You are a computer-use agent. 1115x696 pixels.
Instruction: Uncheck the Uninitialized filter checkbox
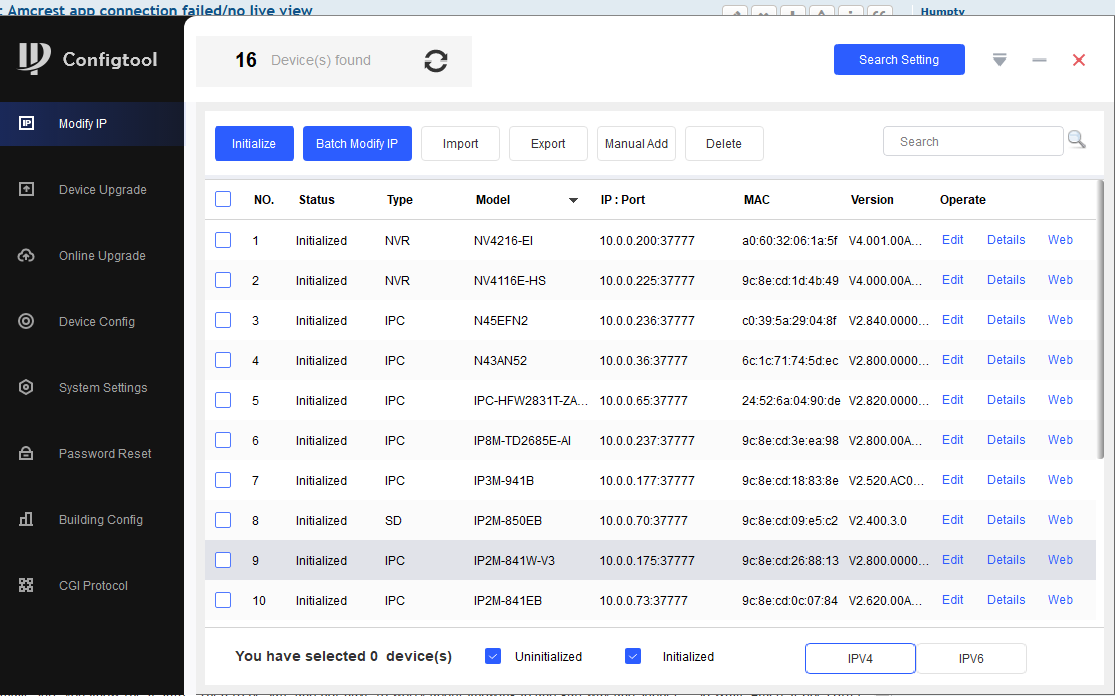click(493, 656)
